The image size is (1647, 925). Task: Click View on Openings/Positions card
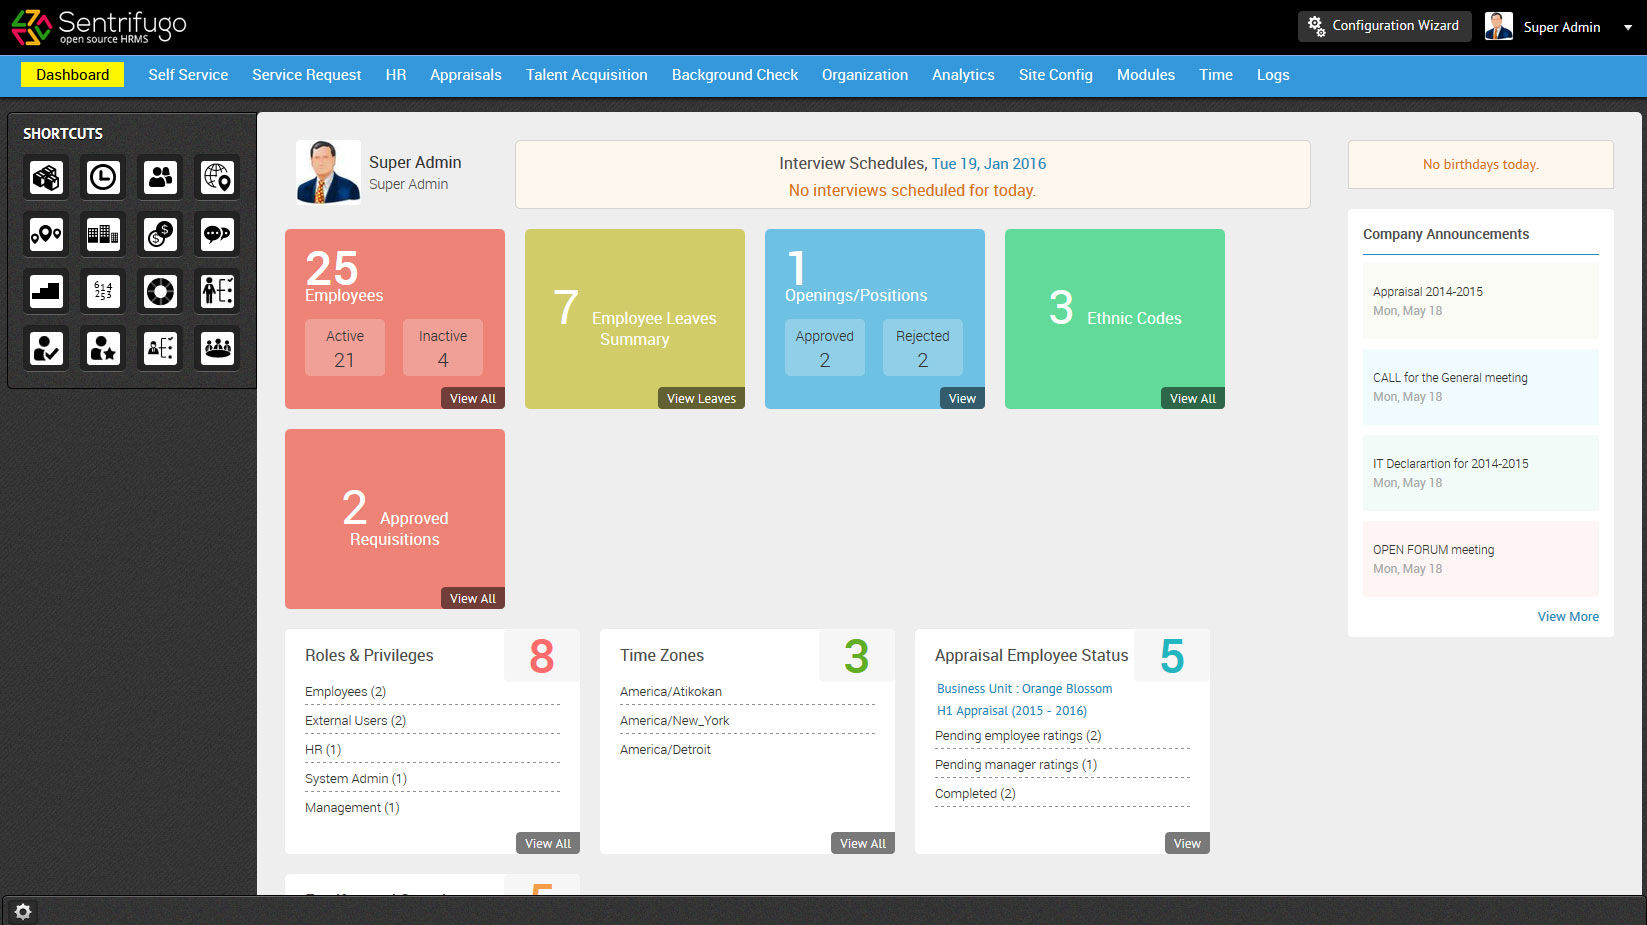(x=962, y=398)
